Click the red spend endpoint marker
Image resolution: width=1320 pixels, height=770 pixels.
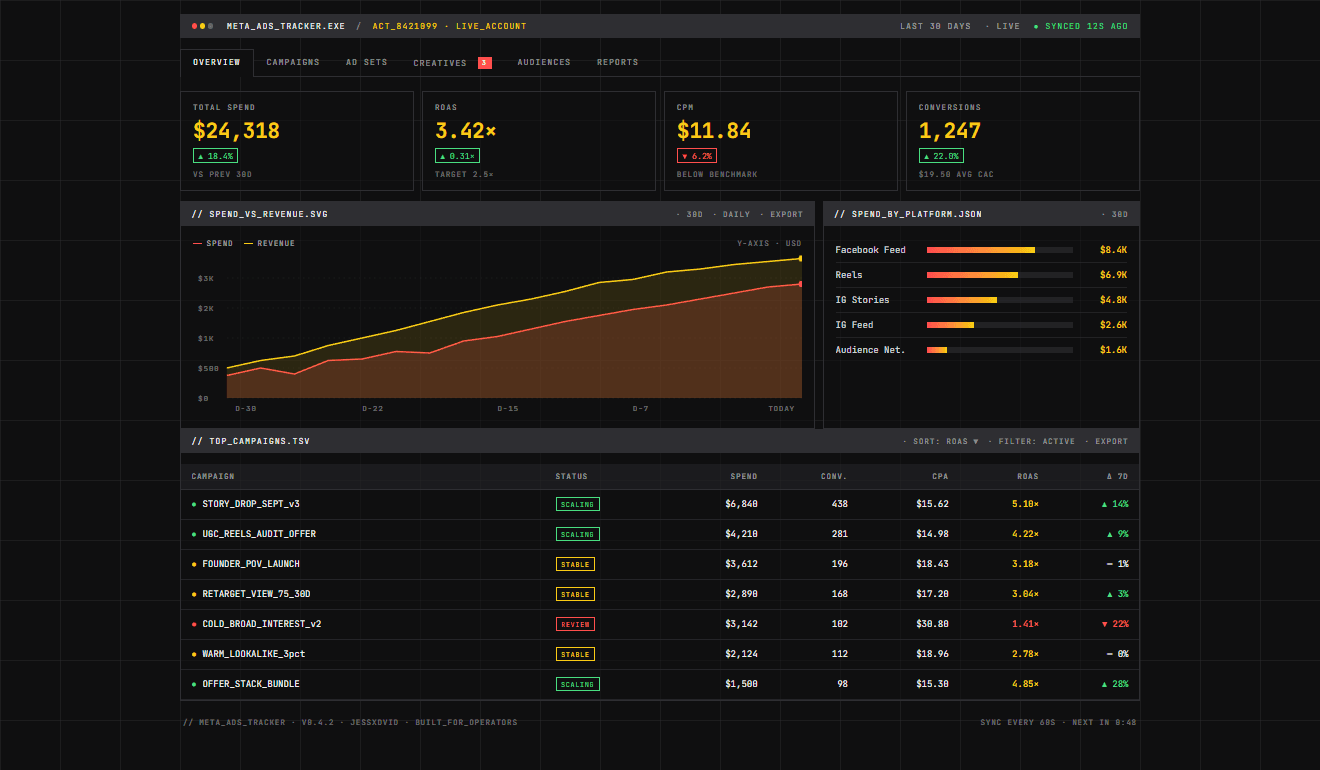pyautogui.click(x=800, y=284)
